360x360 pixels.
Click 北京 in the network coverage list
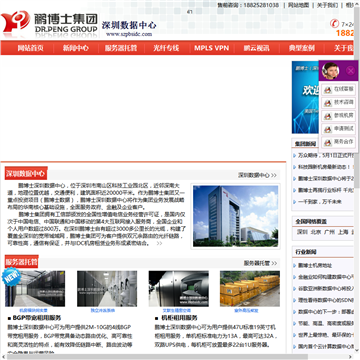coord(316,232)
